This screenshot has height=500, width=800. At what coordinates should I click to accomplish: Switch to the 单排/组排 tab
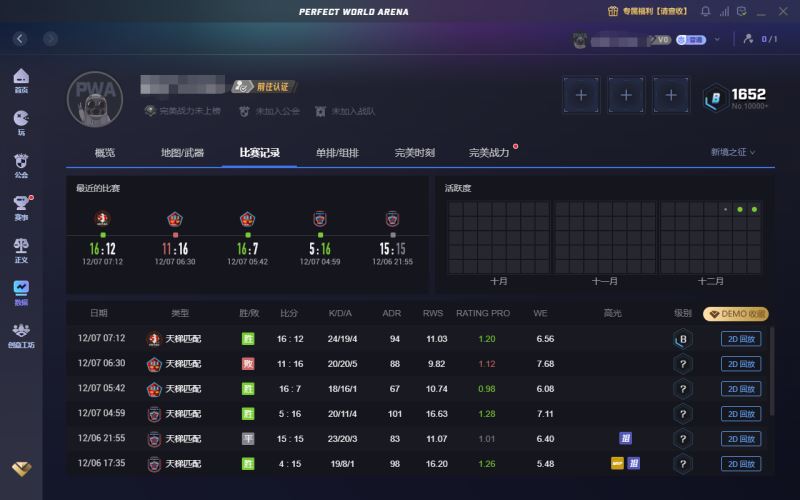[x=337, y=153]
